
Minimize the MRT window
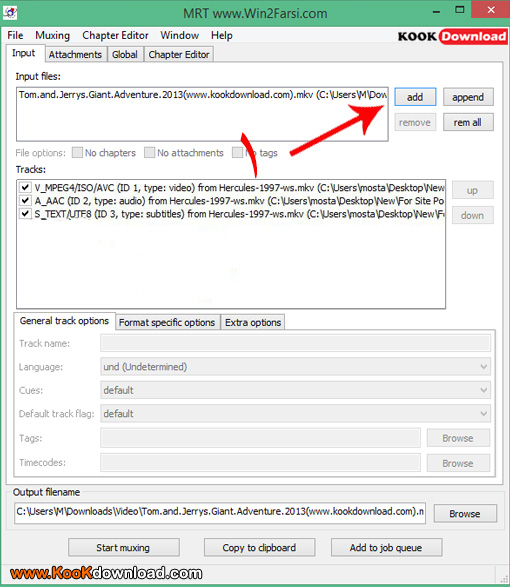[x=436, y=11]
